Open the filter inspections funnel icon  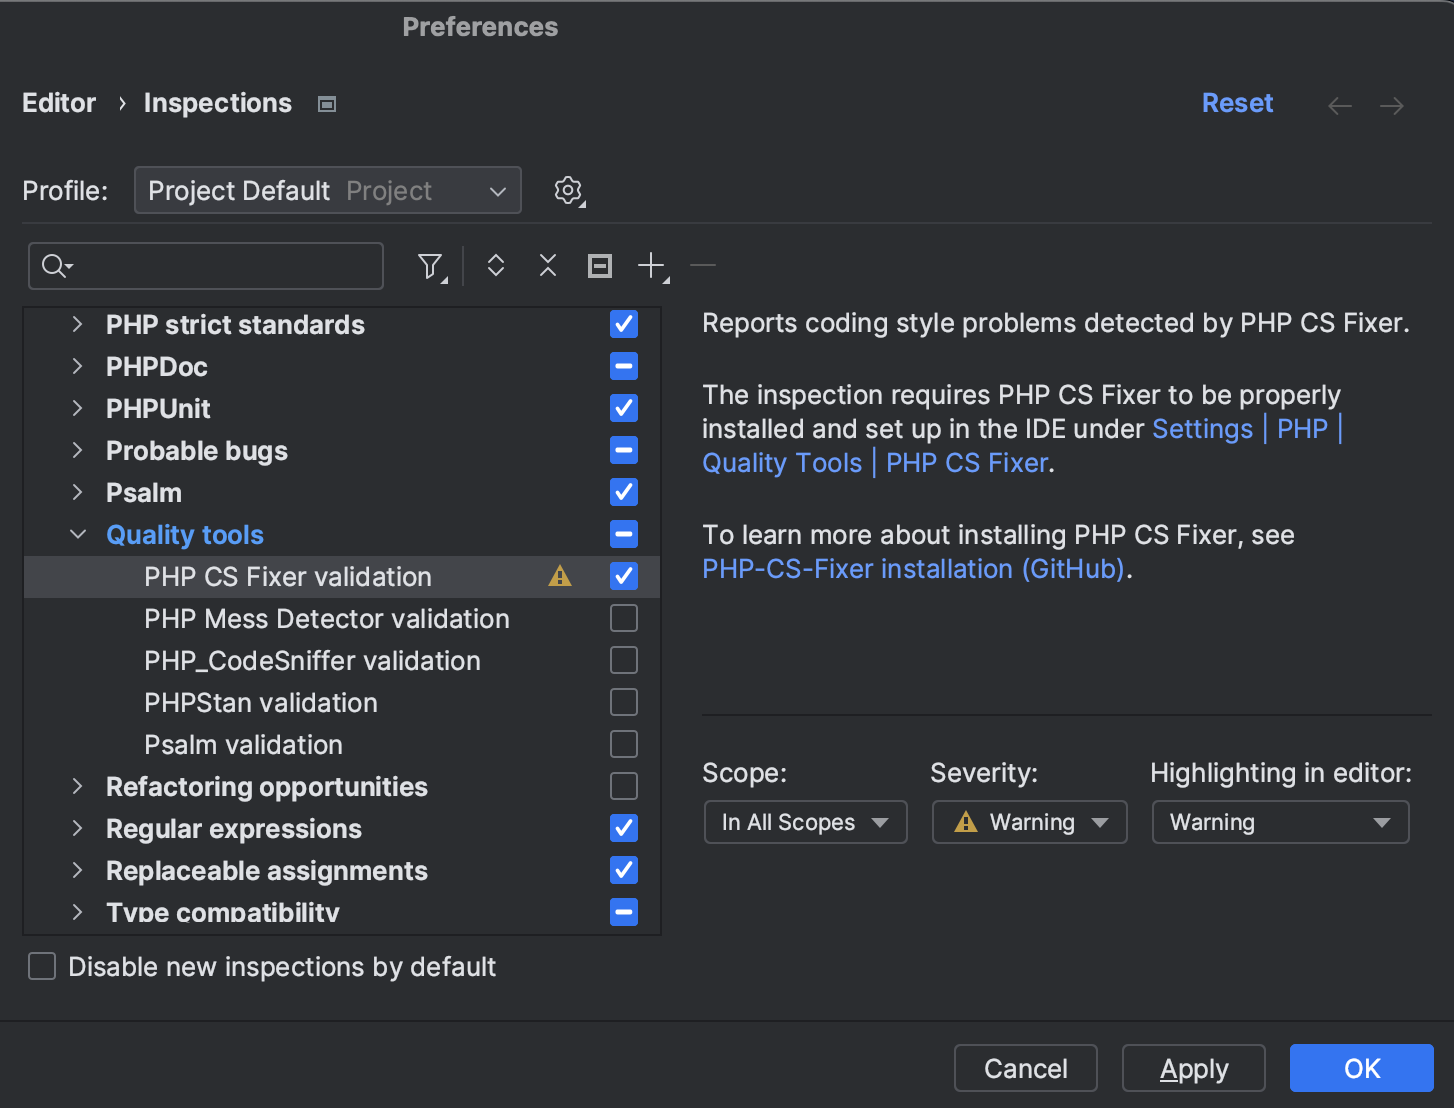430,266
